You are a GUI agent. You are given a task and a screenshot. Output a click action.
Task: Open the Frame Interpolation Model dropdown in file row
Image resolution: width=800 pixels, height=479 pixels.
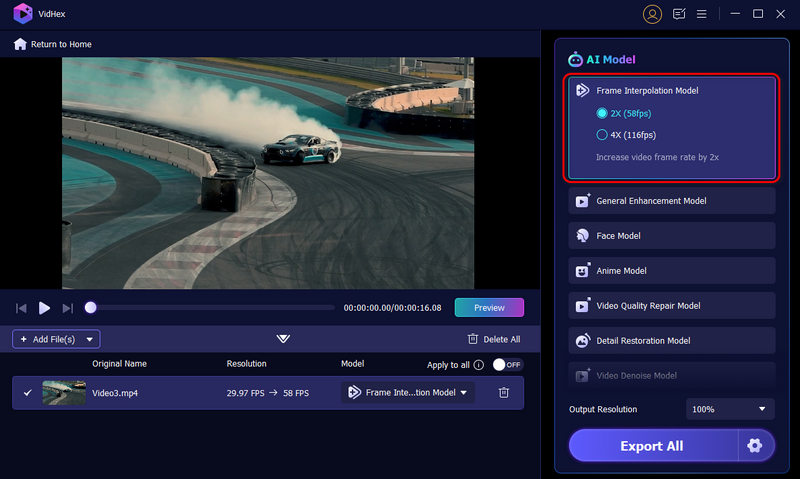point(408,393)
